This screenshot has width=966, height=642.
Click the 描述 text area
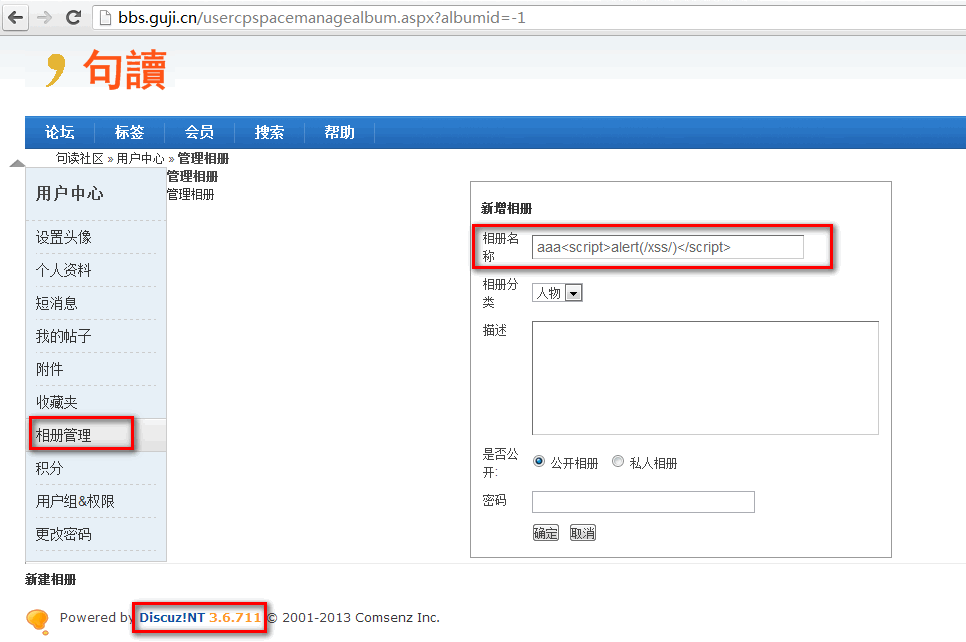click(x=705, y=378)
